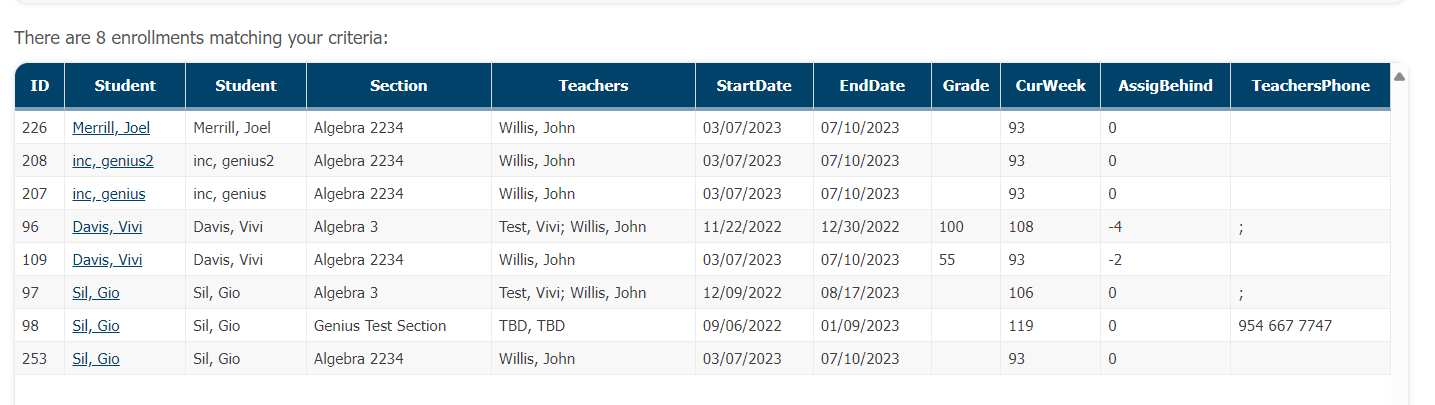Viewport: 1435px width, 405px height.
Task: Click Sil, Gio link in enrollment 98
Action: click(x=96, y=326)
